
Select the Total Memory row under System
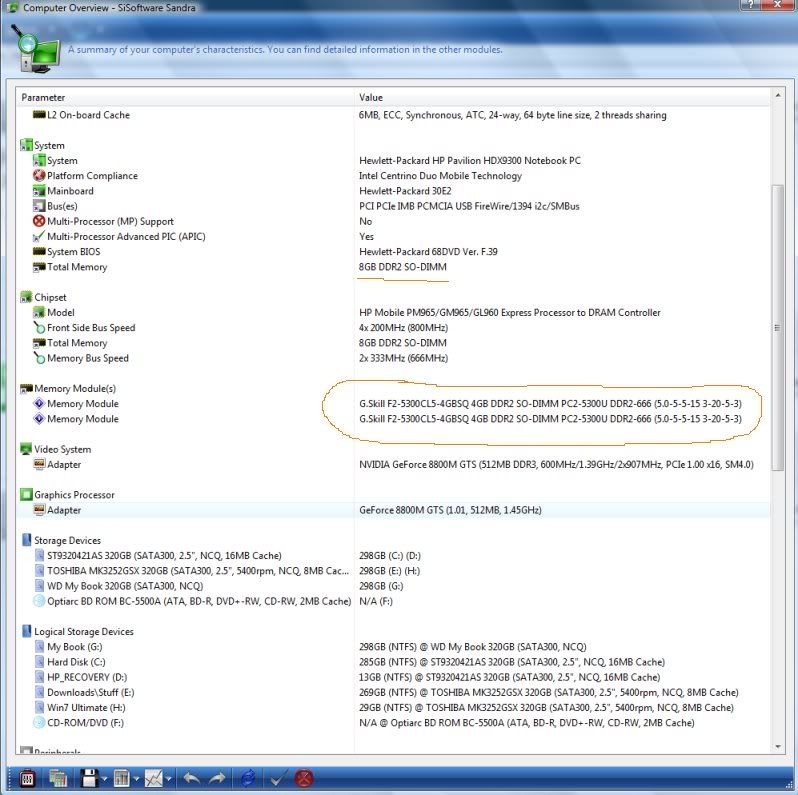pyautogui.click(x=393, y=267)
